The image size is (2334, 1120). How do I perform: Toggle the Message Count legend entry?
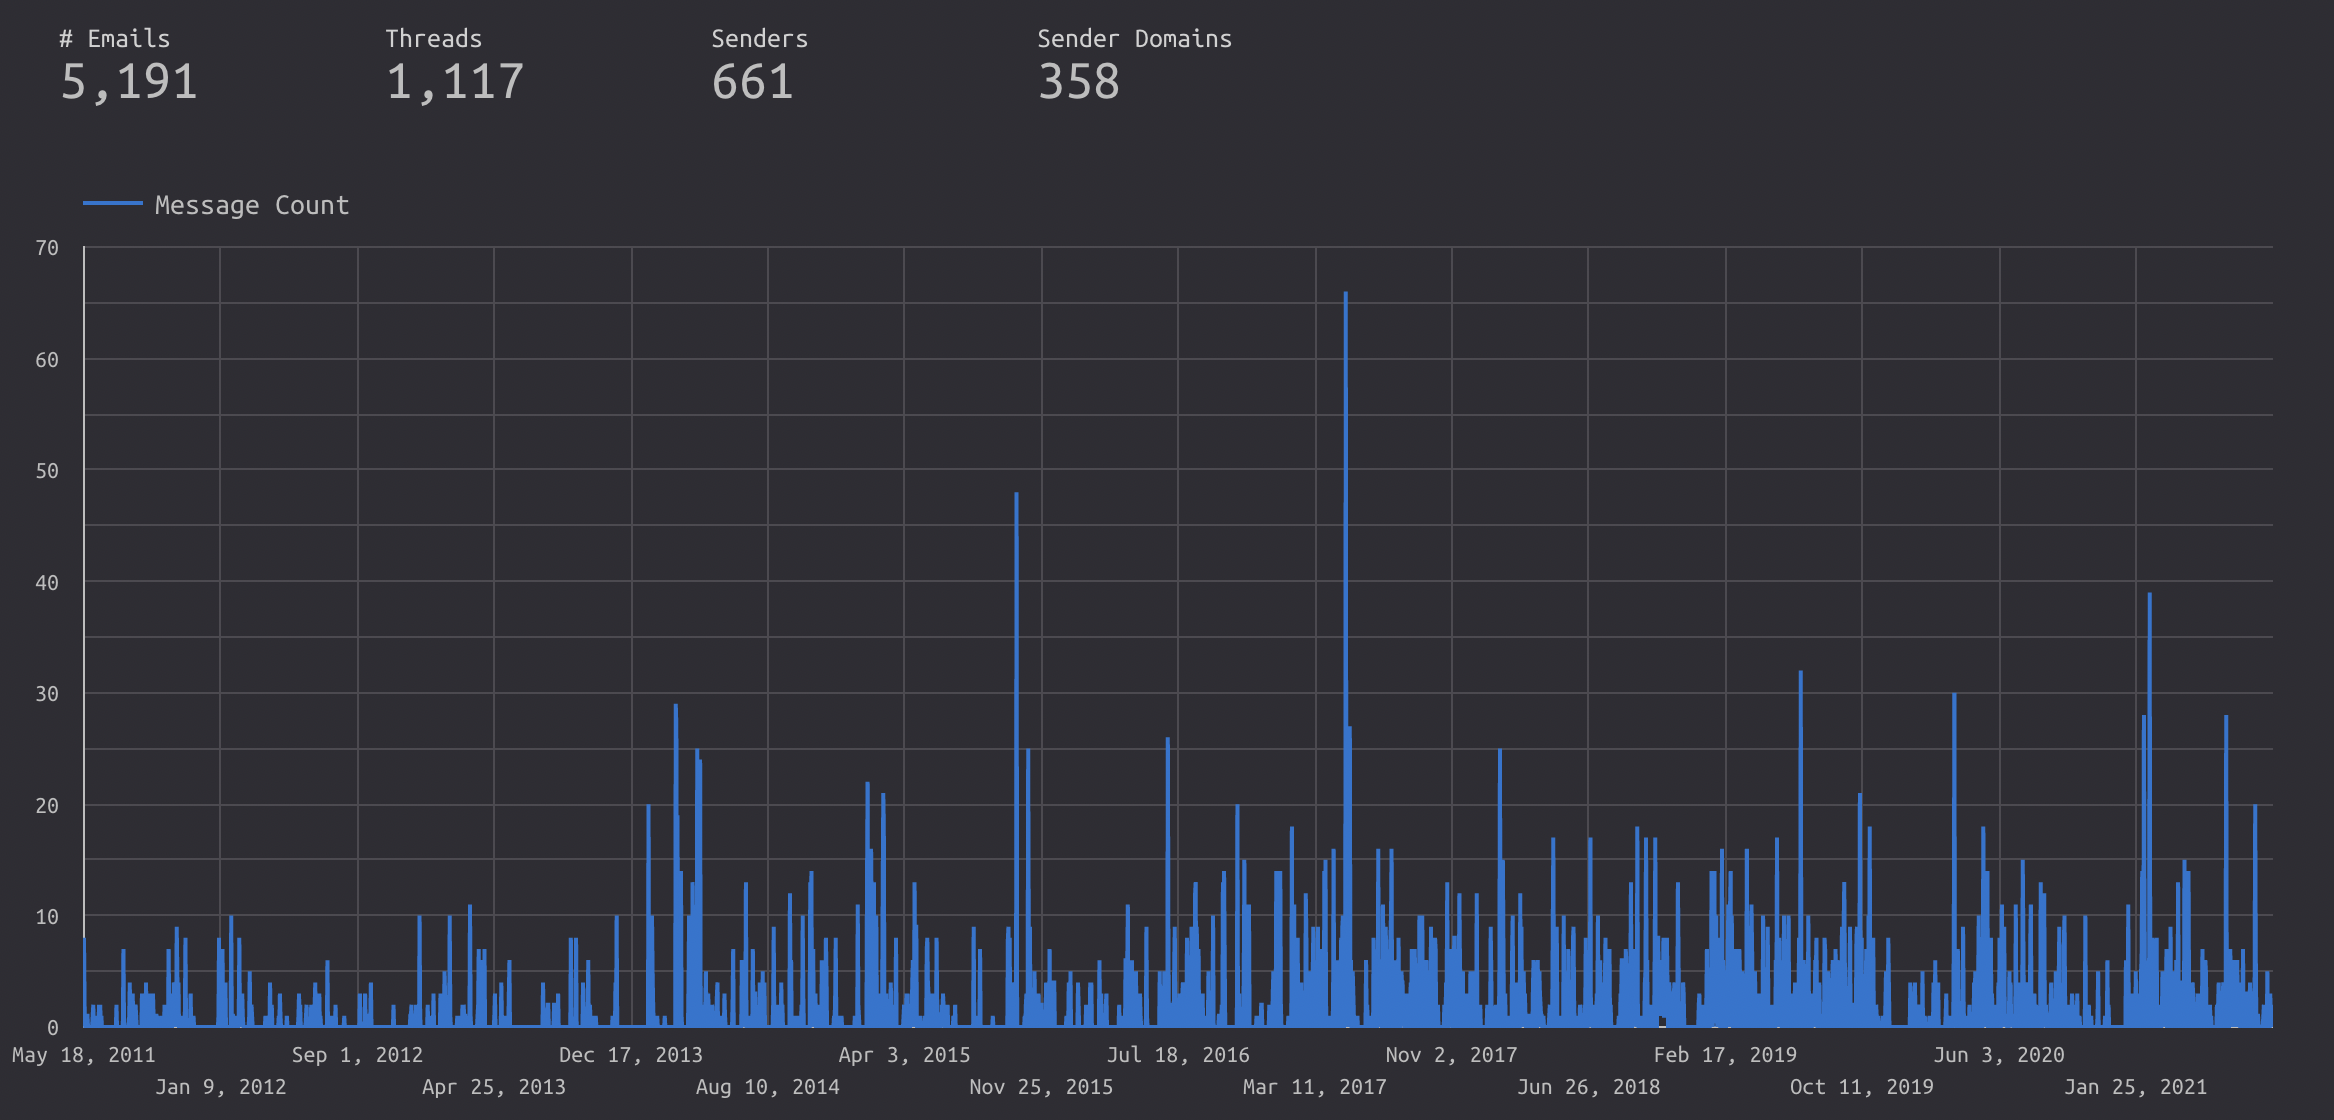(251, 205)
